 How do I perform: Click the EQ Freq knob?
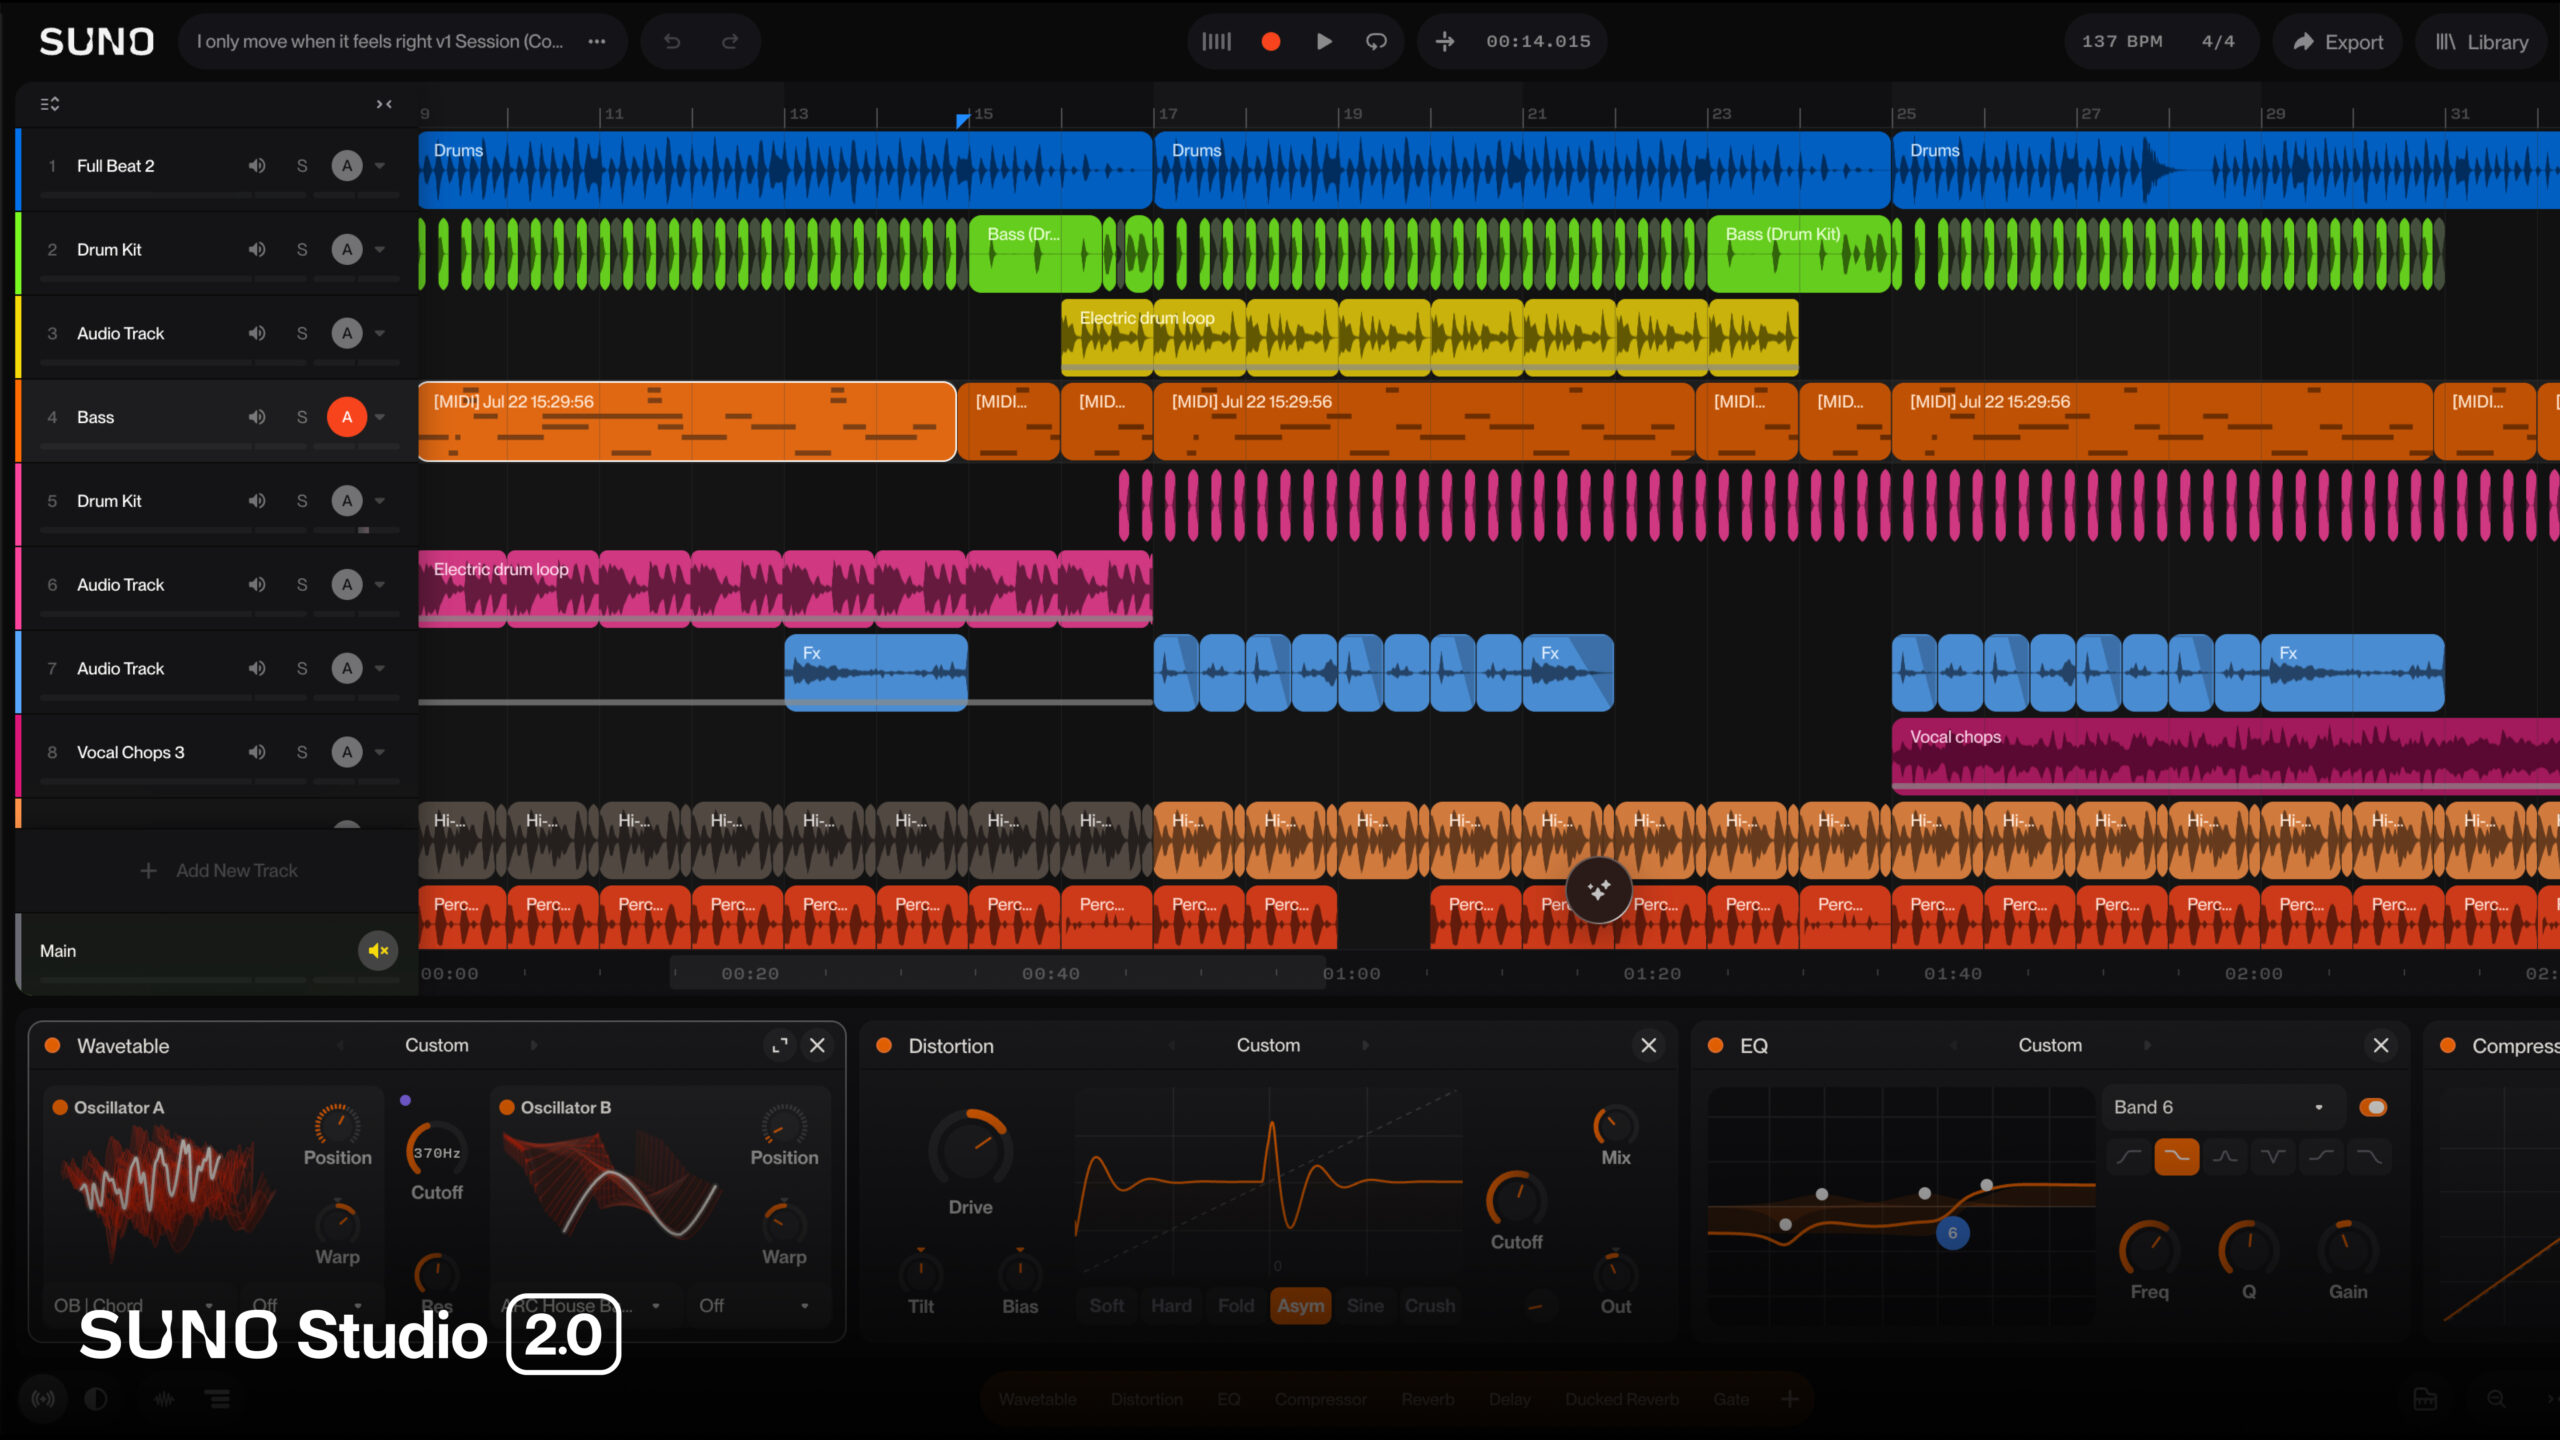(2148, 1250)
